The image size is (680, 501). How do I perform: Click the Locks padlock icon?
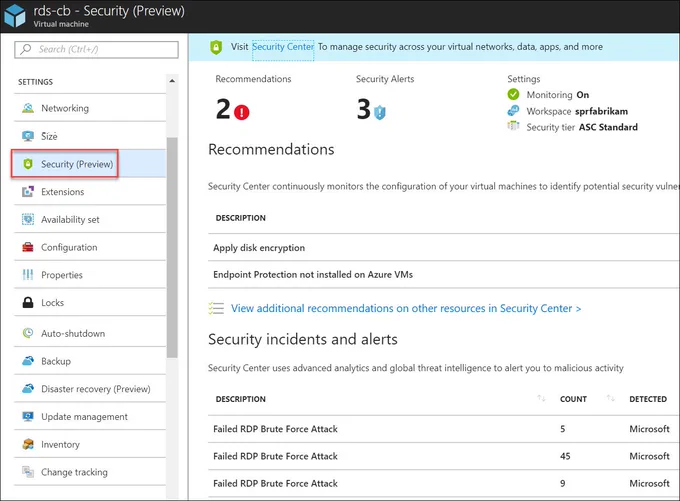[x=28, y=302]
